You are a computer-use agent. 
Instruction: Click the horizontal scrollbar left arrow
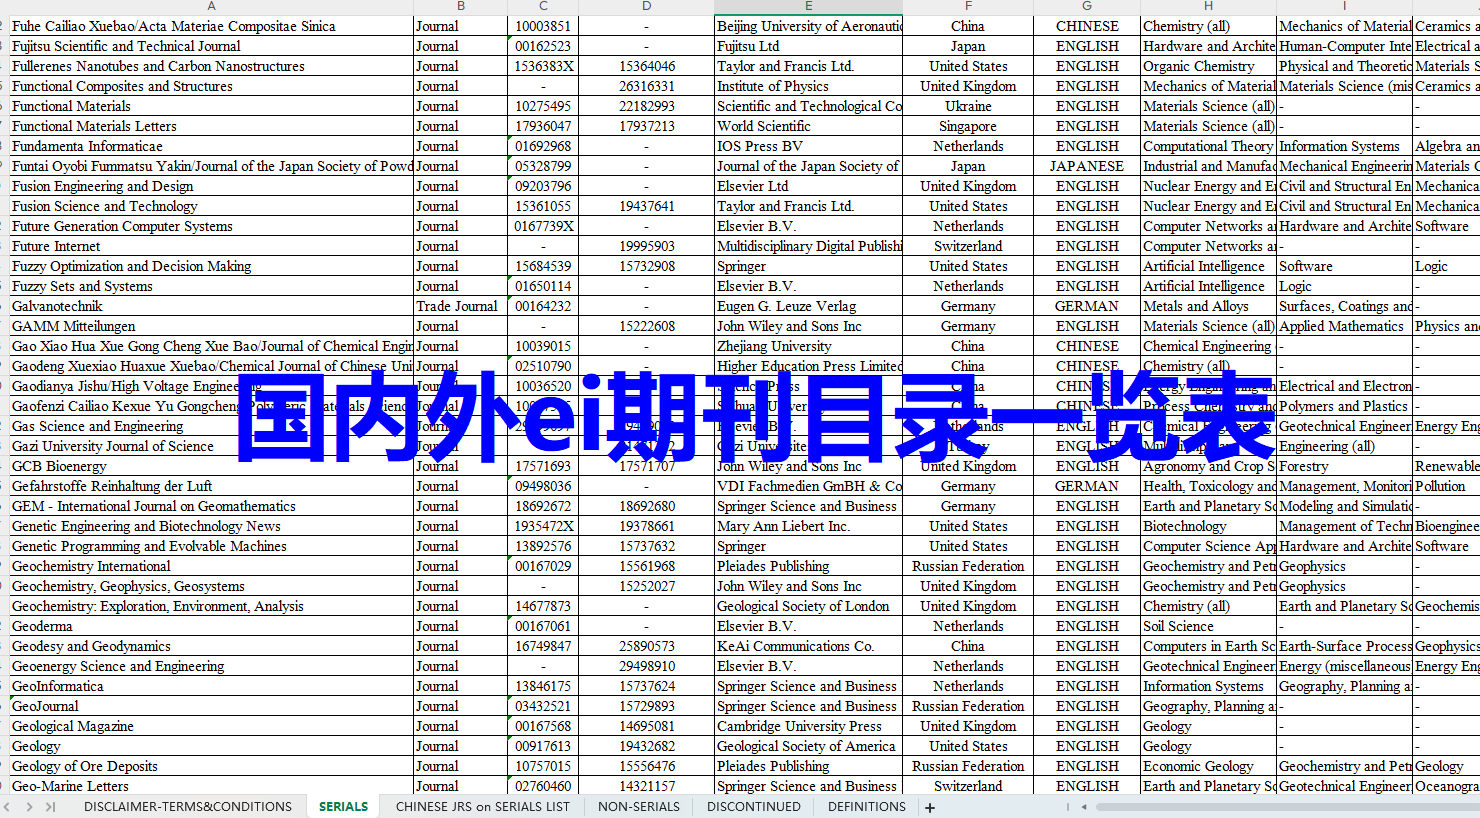[1085, 807]
